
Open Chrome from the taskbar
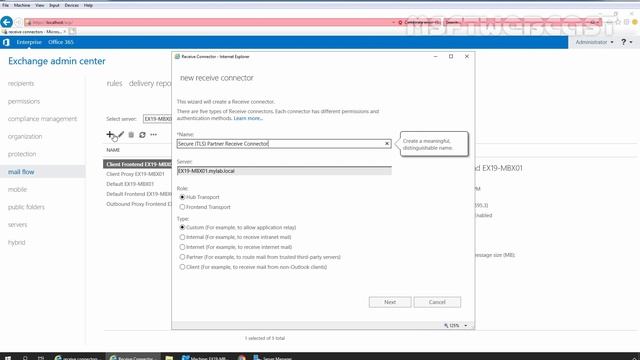242,358
